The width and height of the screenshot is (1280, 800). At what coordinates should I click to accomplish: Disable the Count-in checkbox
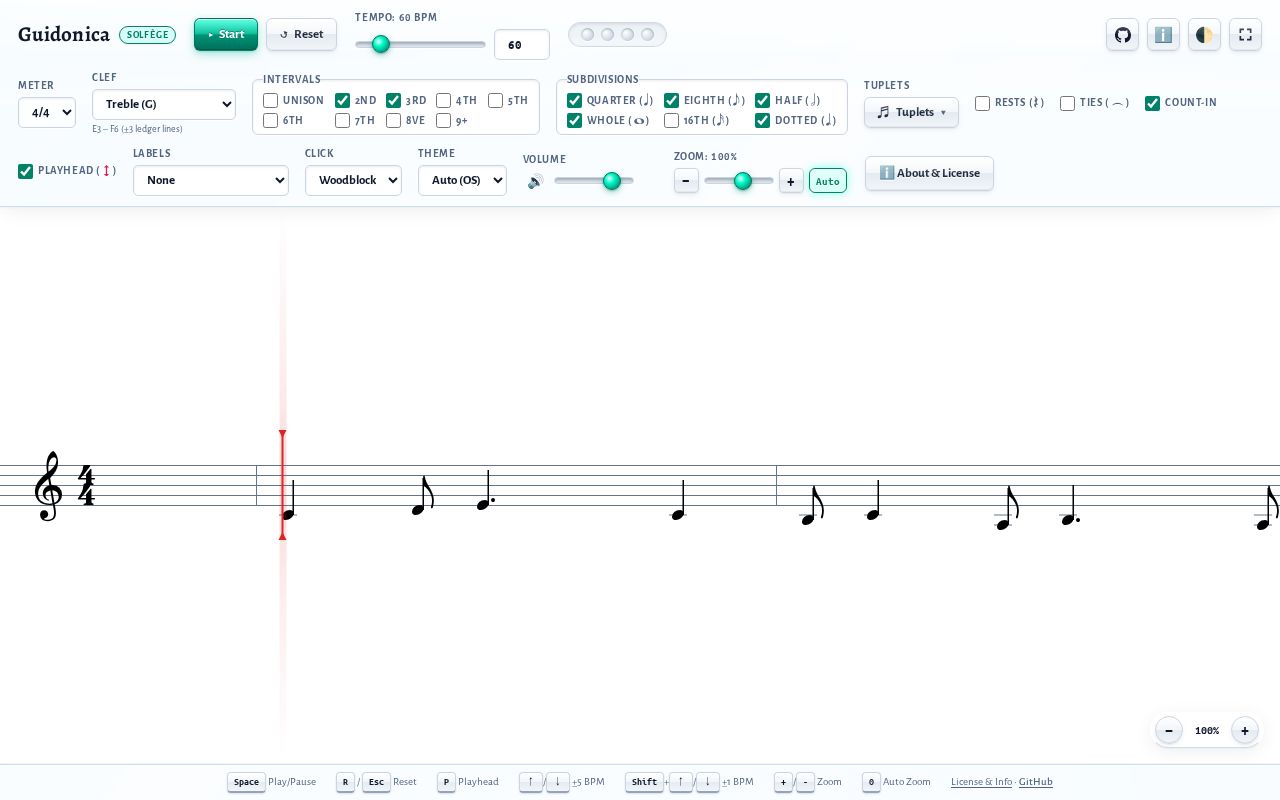[1153, 103]
